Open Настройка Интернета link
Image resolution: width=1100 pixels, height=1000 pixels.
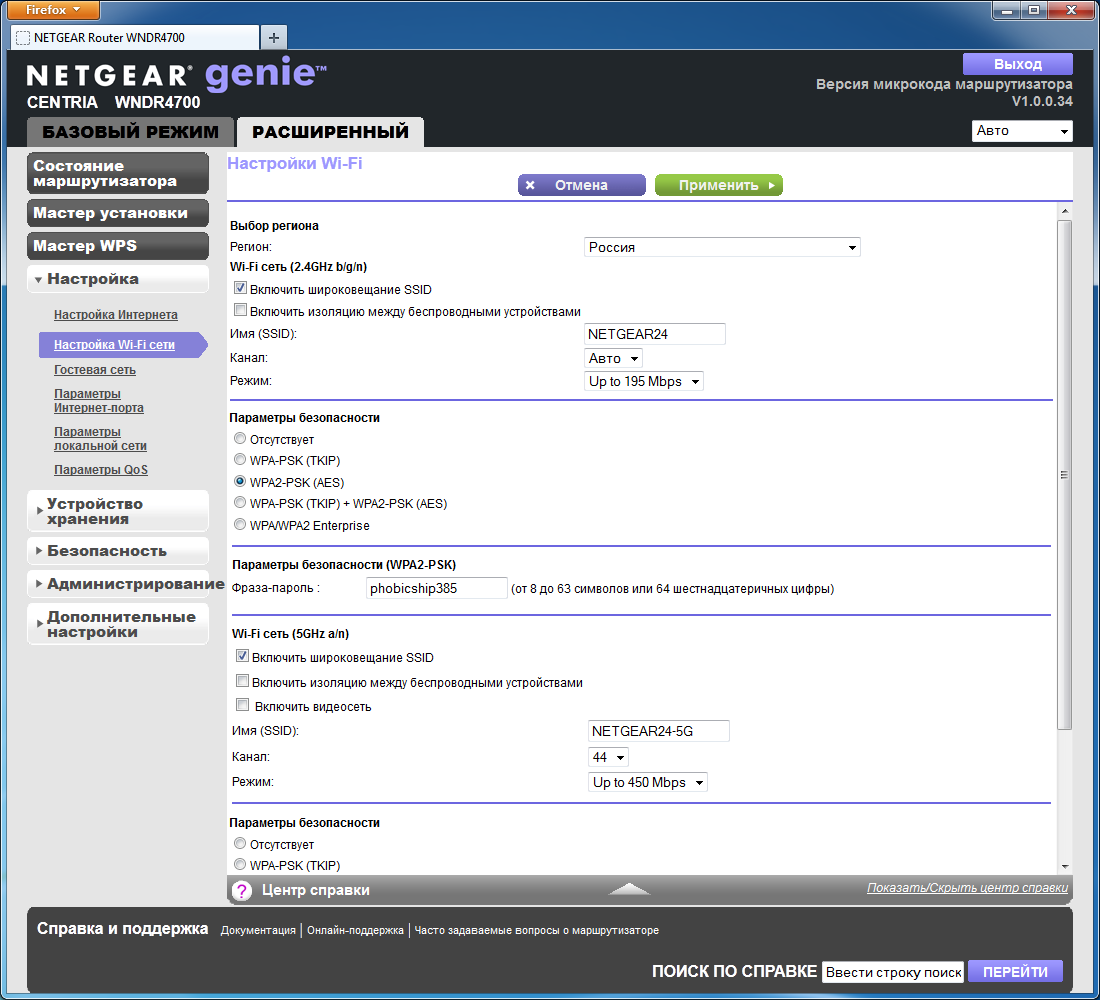pyautogui.click(x=116, y=315)
